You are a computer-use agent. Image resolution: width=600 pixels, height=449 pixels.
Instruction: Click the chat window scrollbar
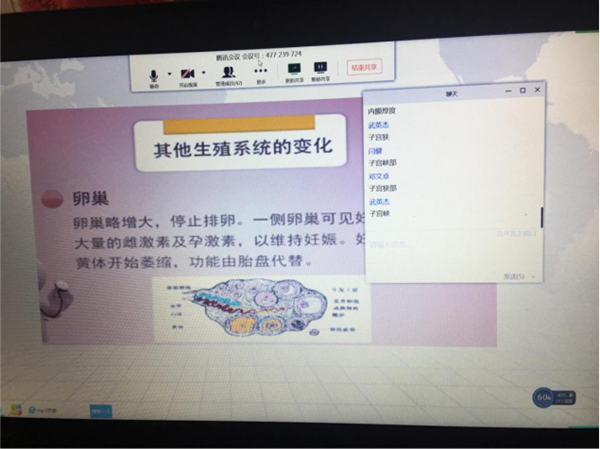click(542, 217)
